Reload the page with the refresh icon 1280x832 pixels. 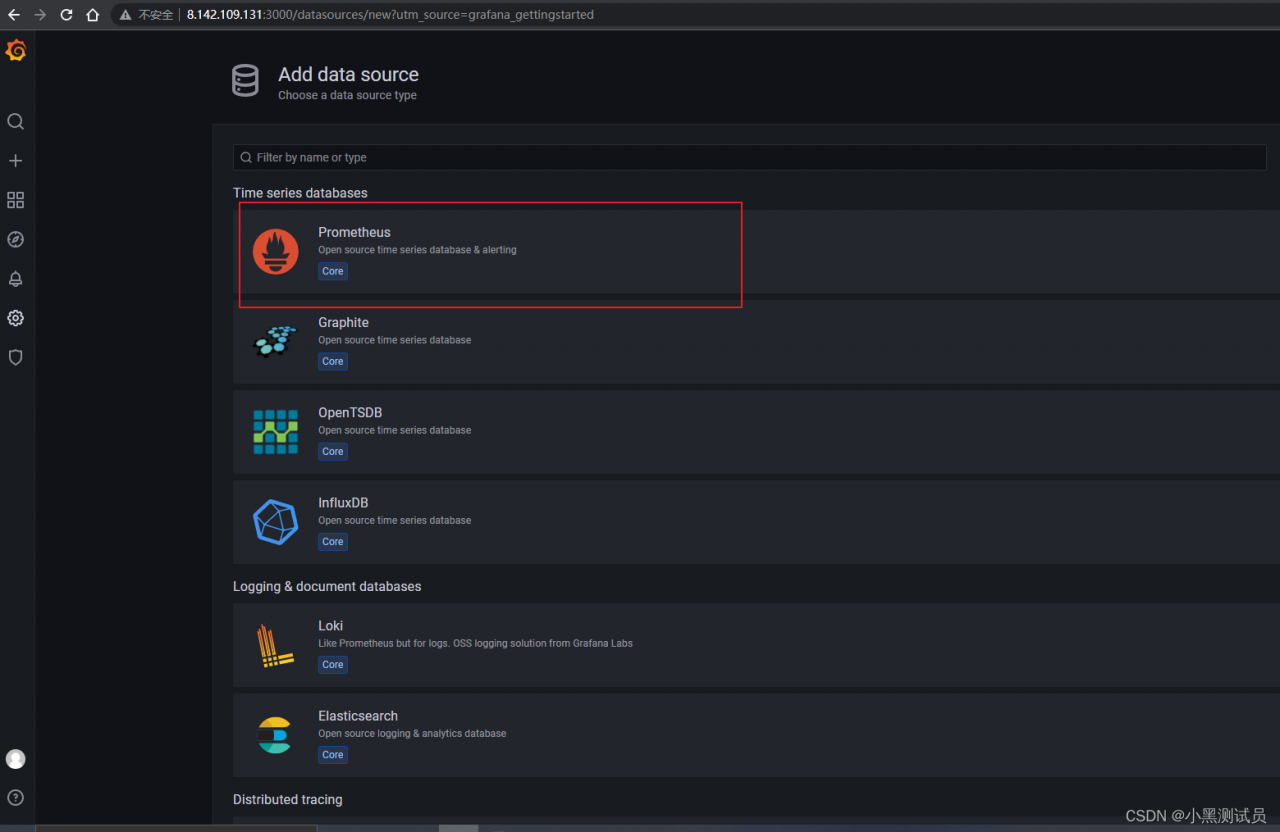click(66, 15)
